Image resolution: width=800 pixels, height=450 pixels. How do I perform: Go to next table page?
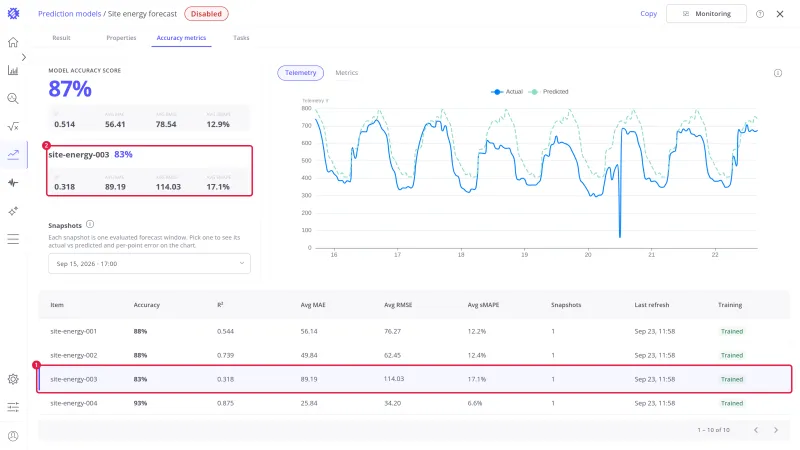click(776, 430)
